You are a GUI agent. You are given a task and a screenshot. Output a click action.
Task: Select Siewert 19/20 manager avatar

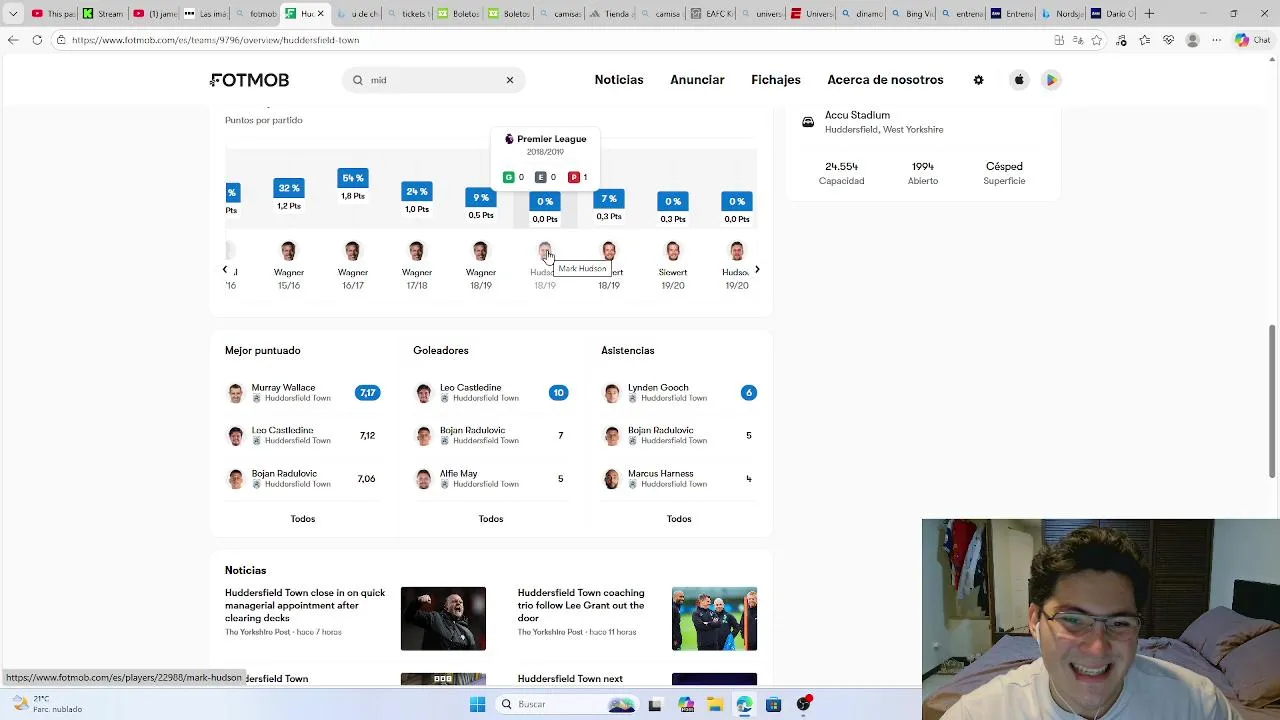(673, 251)
